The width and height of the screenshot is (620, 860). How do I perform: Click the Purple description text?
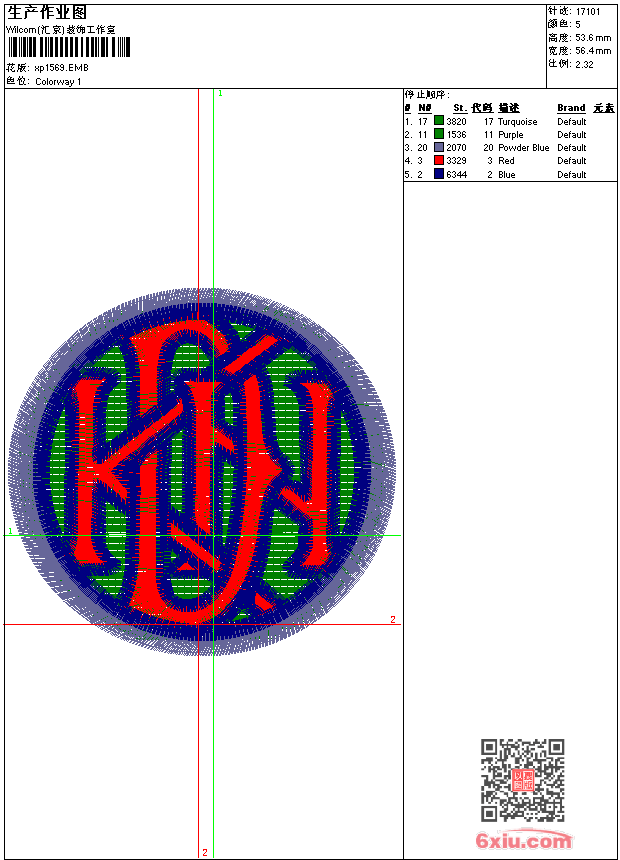(510, 135)
